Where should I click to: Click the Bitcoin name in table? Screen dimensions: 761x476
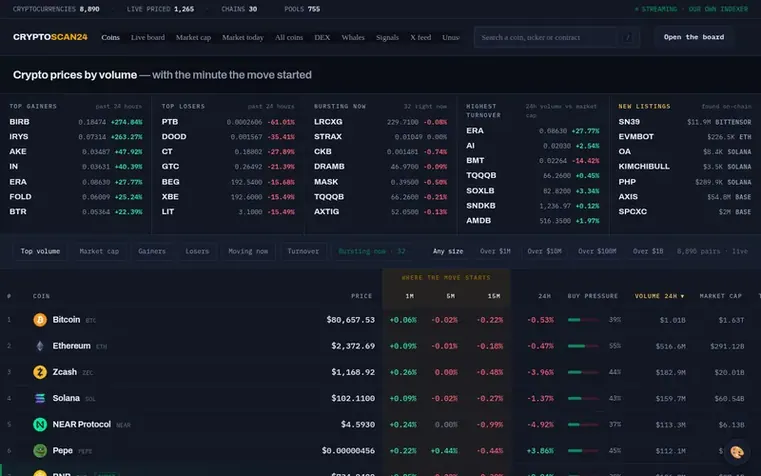pyautogui.click(x=66, y=320)
